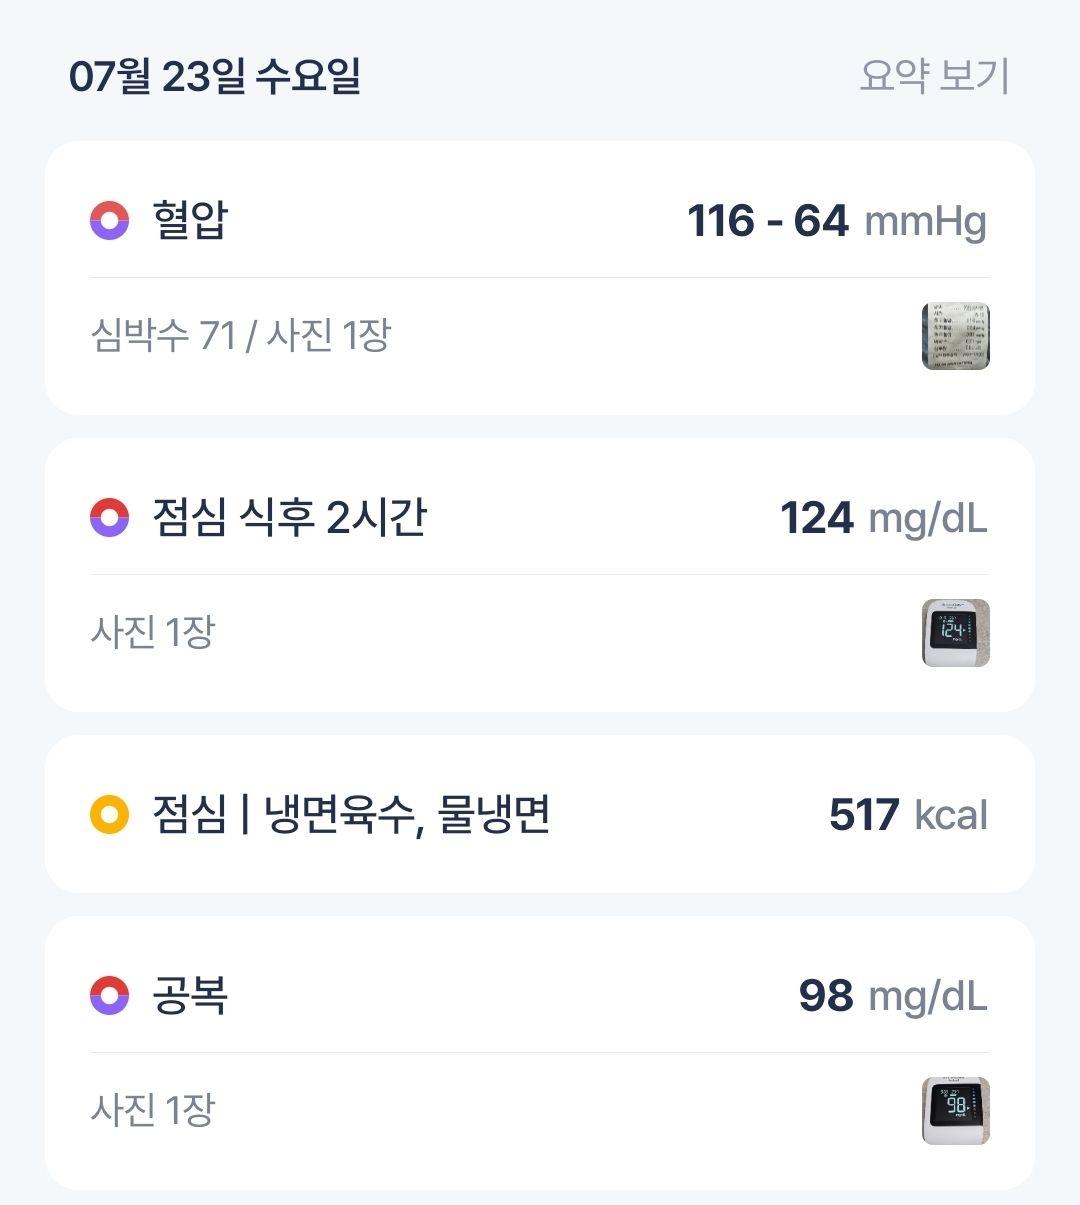Viewport: 1080px width, 1205px height.
Task: Click the 98 mg/dL fasting value
Action: [893, 996]
